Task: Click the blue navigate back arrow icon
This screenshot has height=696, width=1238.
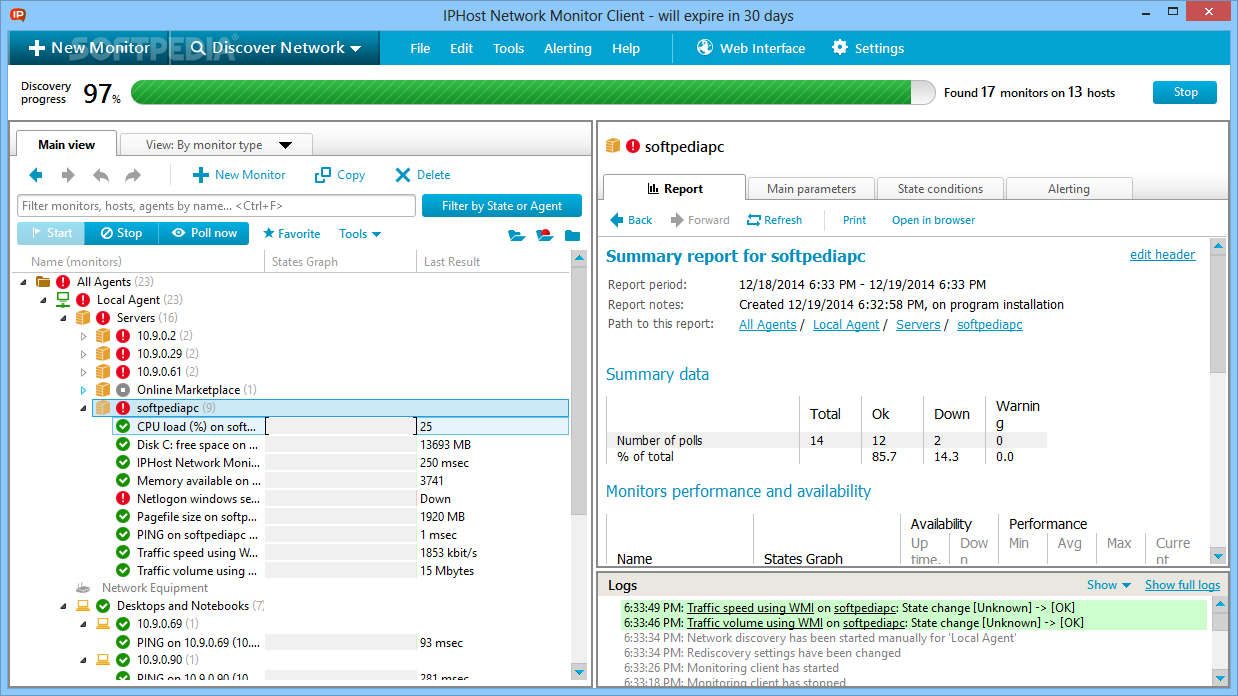Action: [x=36, y=175]
